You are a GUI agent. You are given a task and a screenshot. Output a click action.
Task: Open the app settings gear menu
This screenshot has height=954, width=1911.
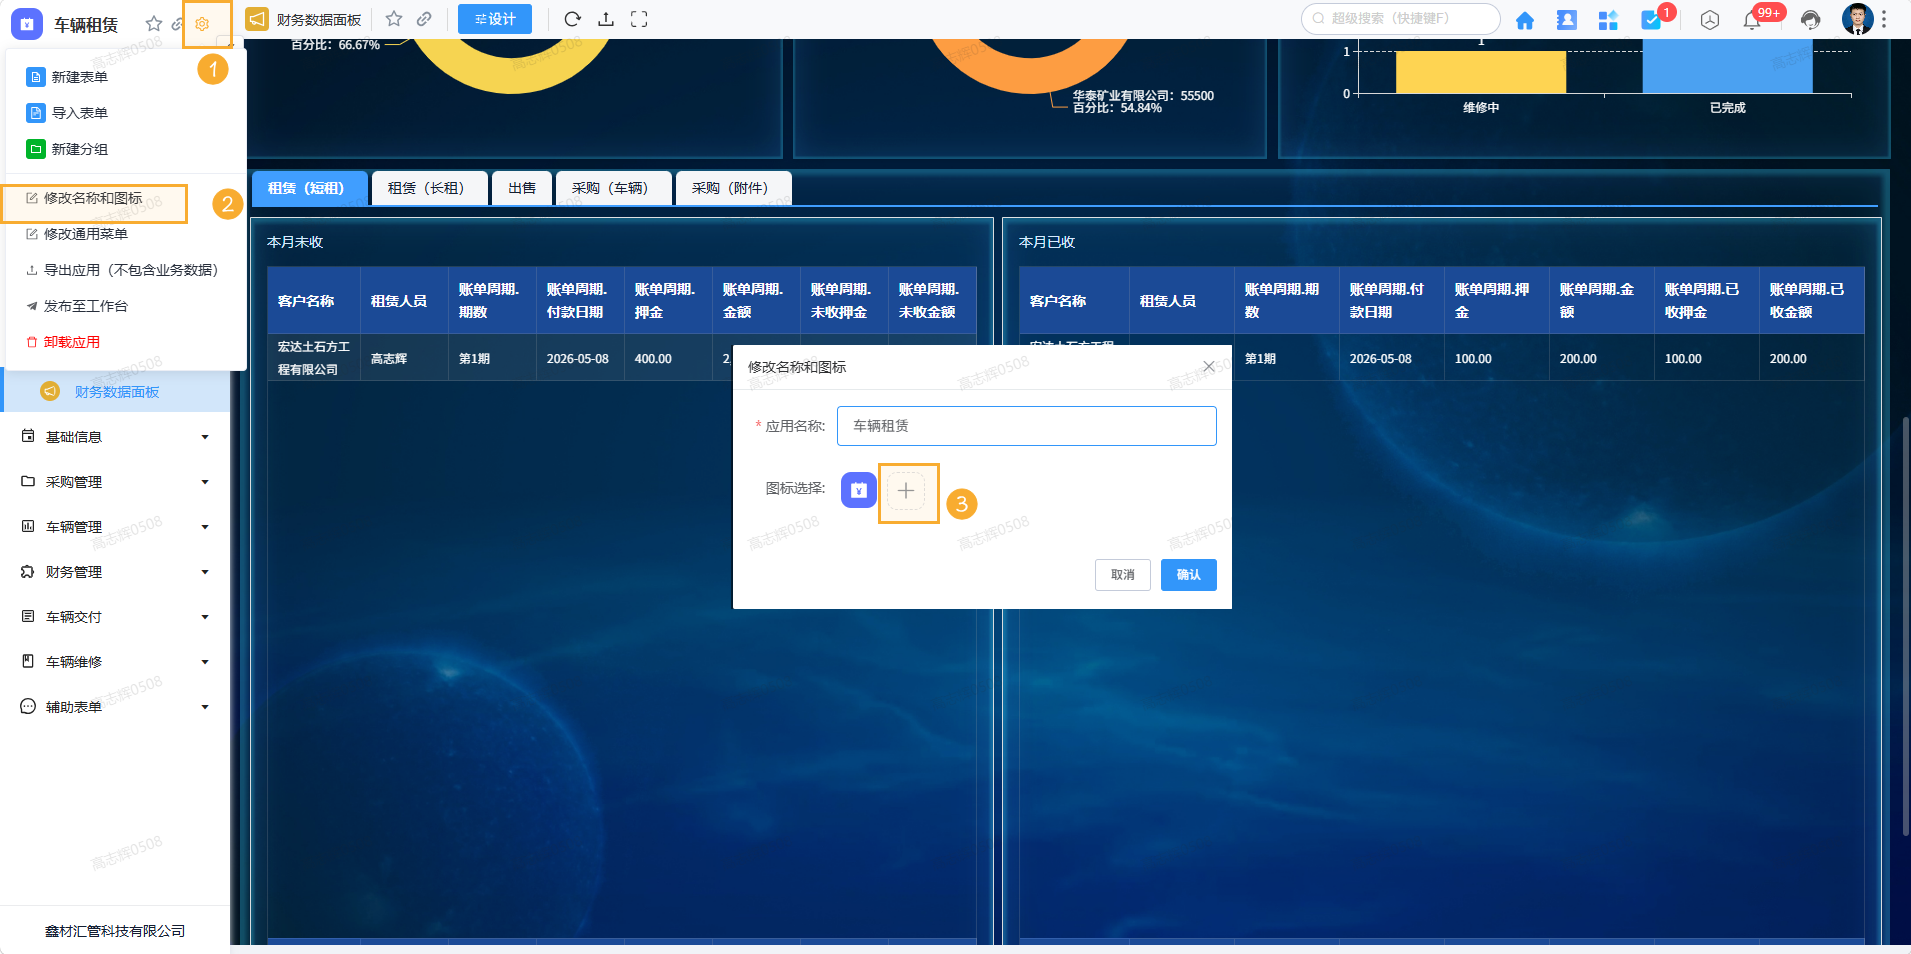[x=202, y=24]
